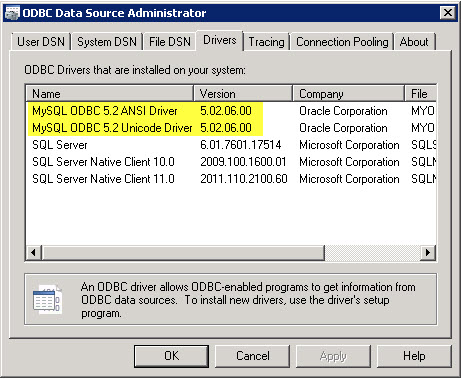Click the Apply button
Screen dimensions: 461x379
coord(333,356)
